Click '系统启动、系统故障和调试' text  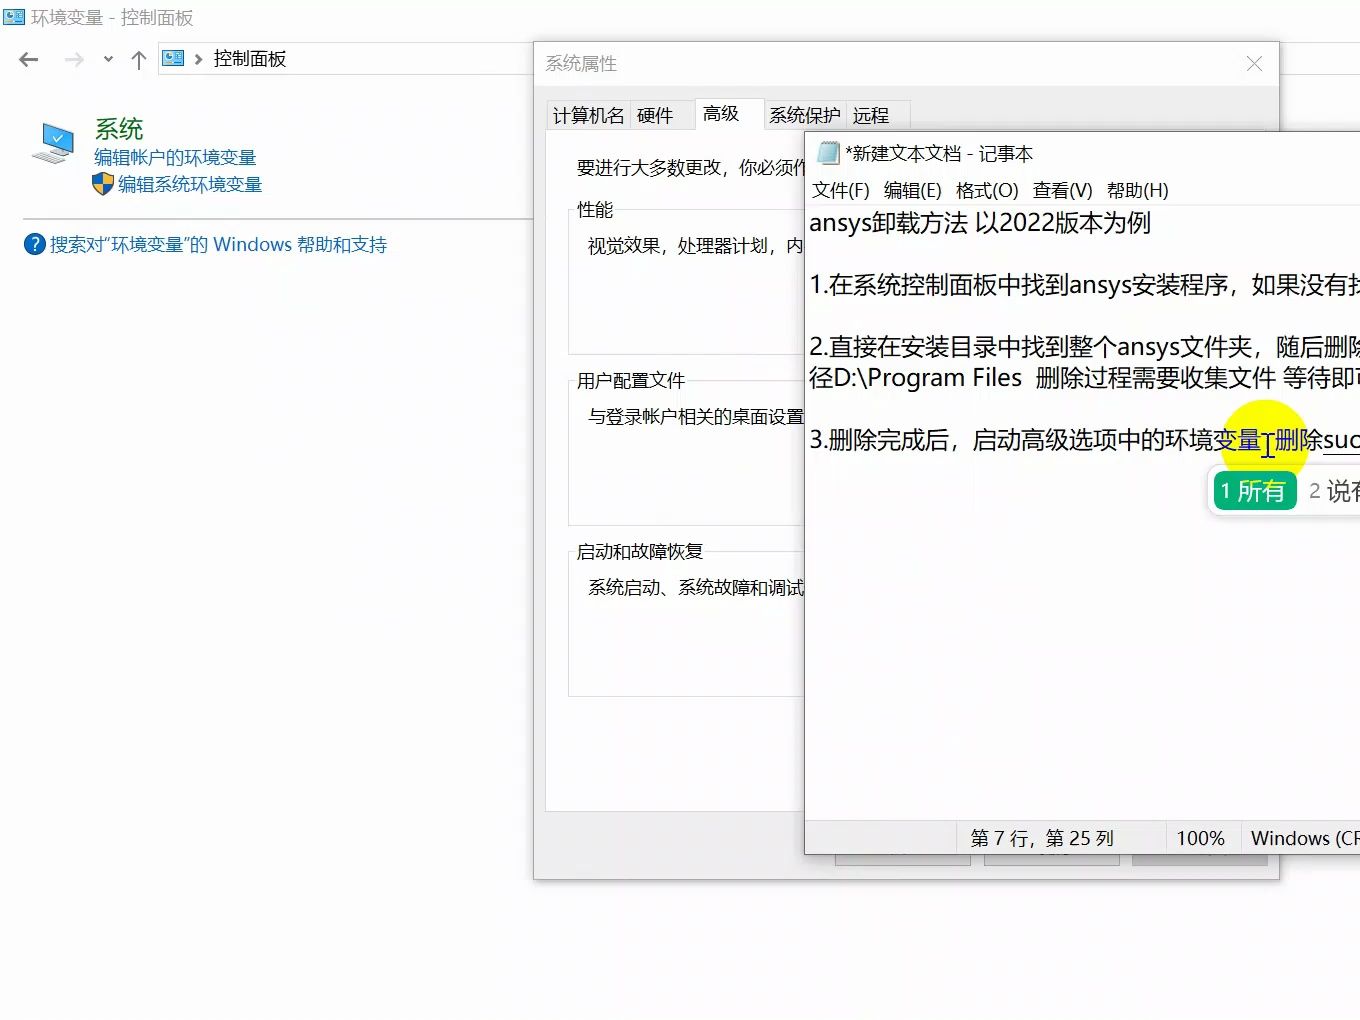[x=696, y=588]
